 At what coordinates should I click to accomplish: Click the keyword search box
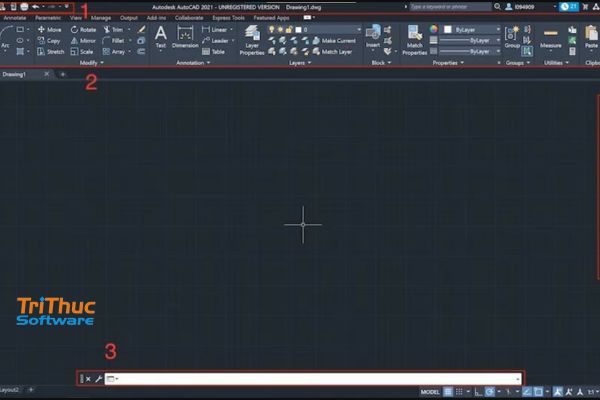[x=450, y=7]
